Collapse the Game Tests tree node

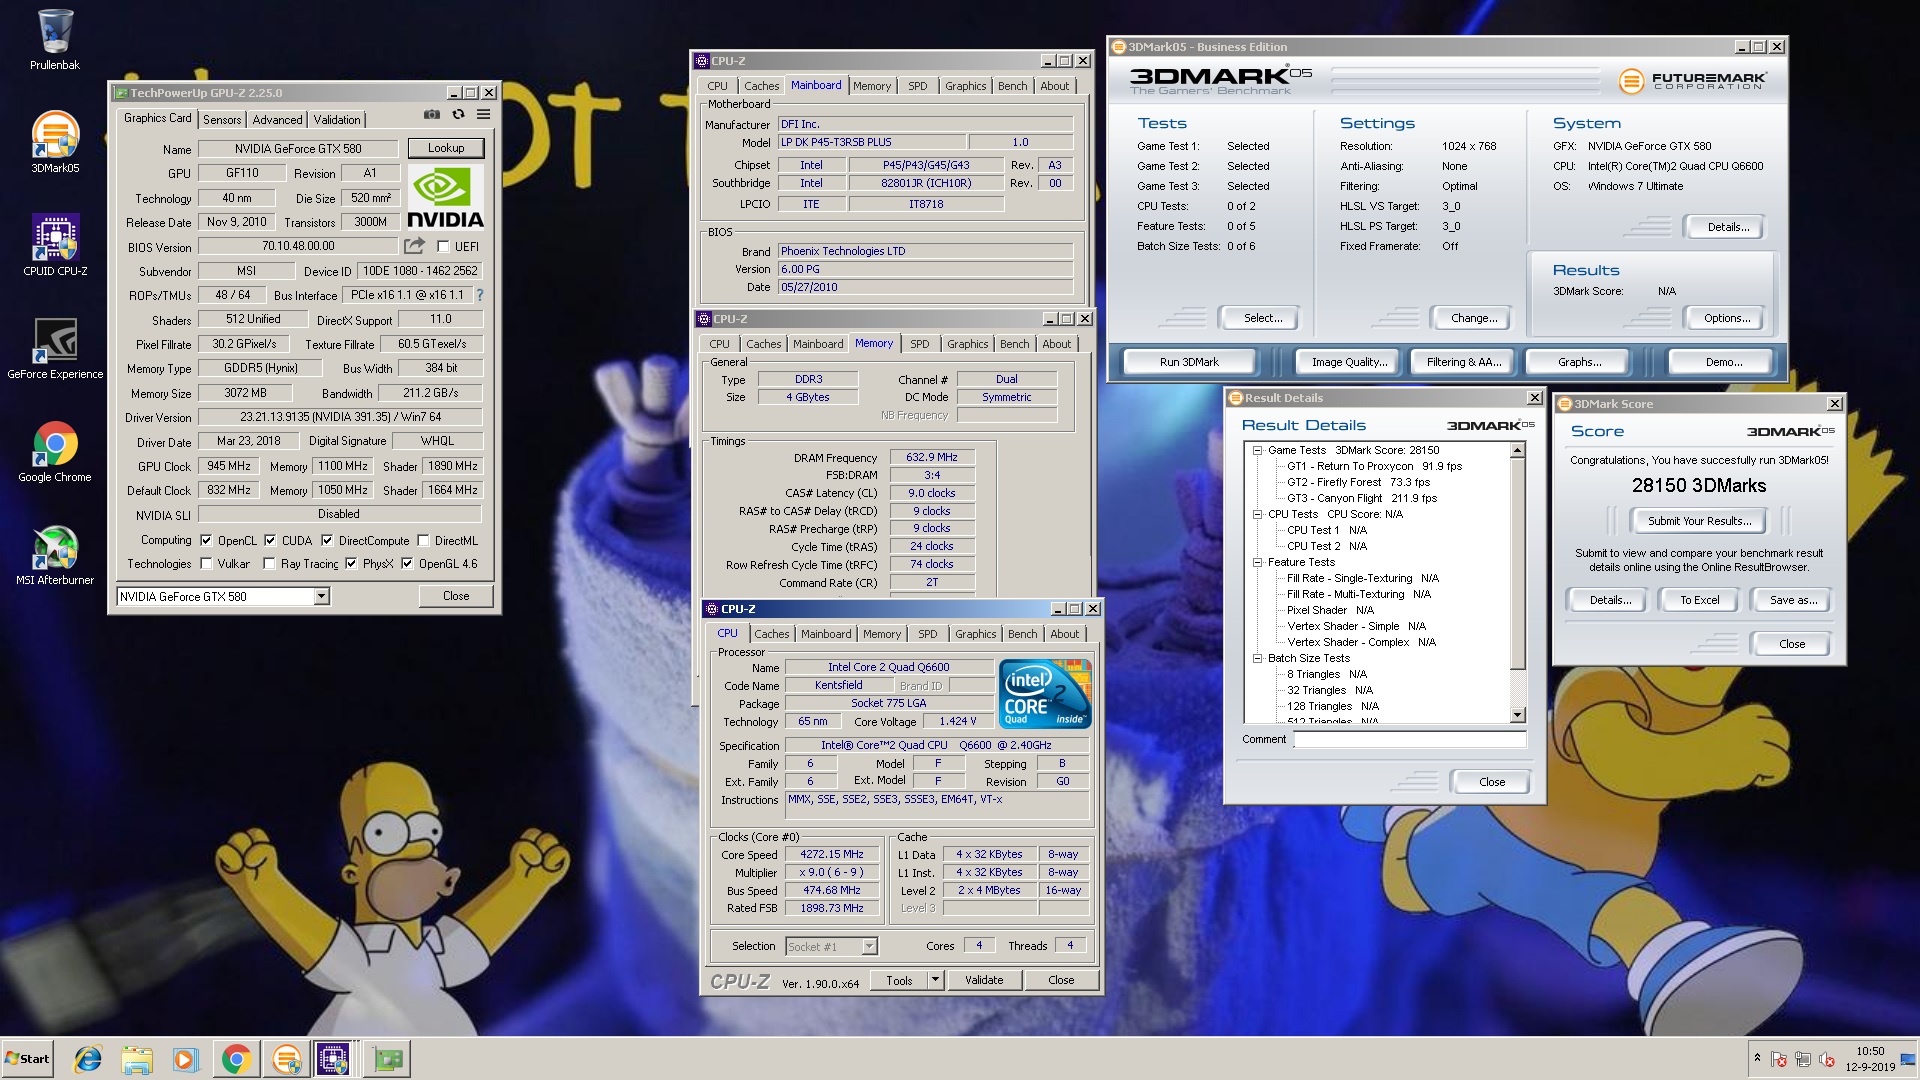click(1258, 450)
